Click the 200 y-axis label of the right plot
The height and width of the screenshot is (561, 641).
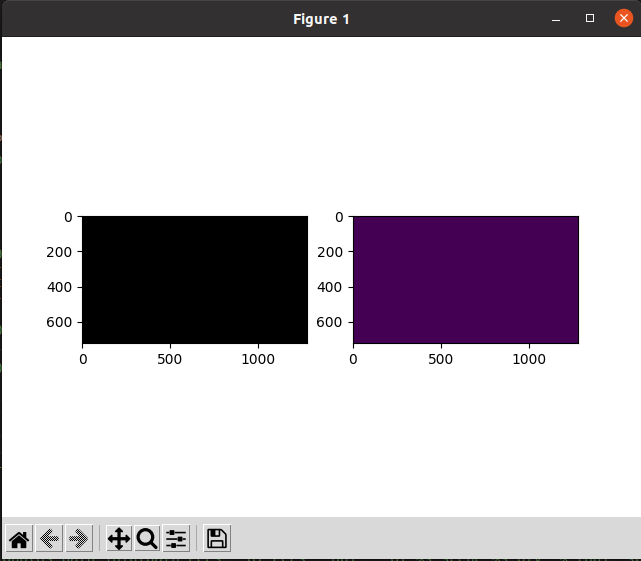tap(330, 252)
